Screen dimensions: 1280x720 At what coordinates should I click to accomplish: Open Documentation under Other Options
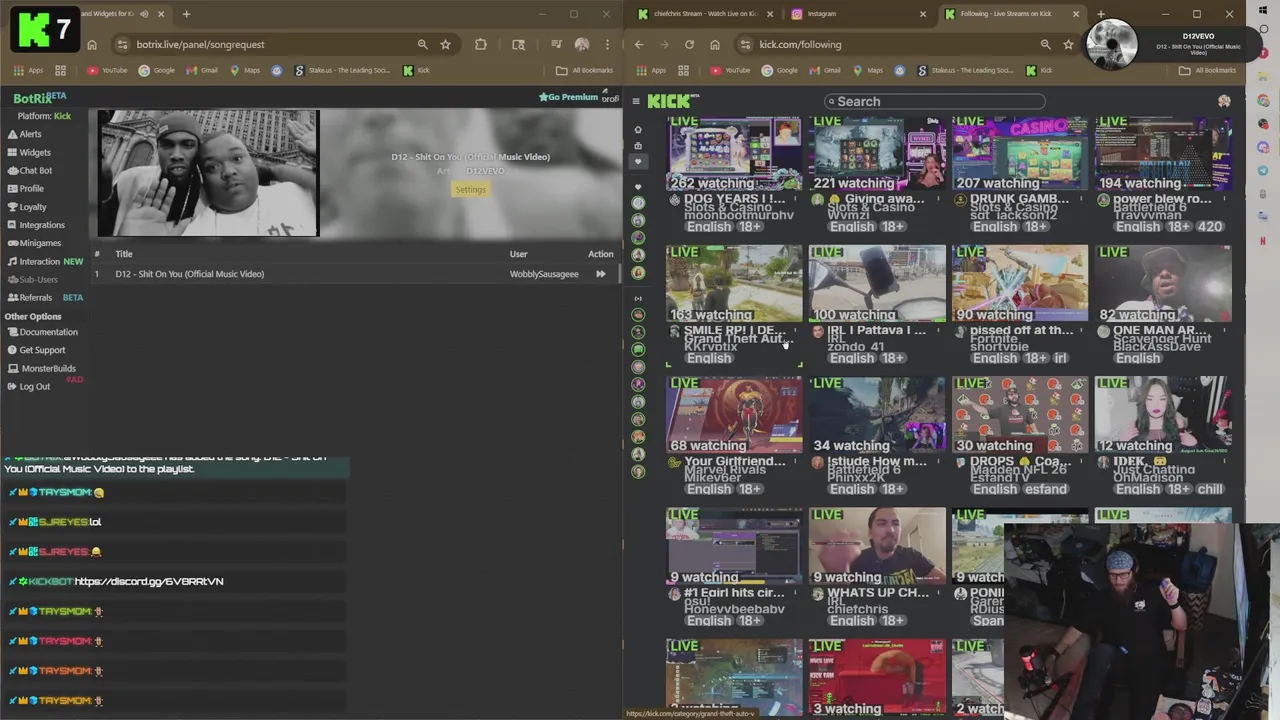tap(41, 332)
